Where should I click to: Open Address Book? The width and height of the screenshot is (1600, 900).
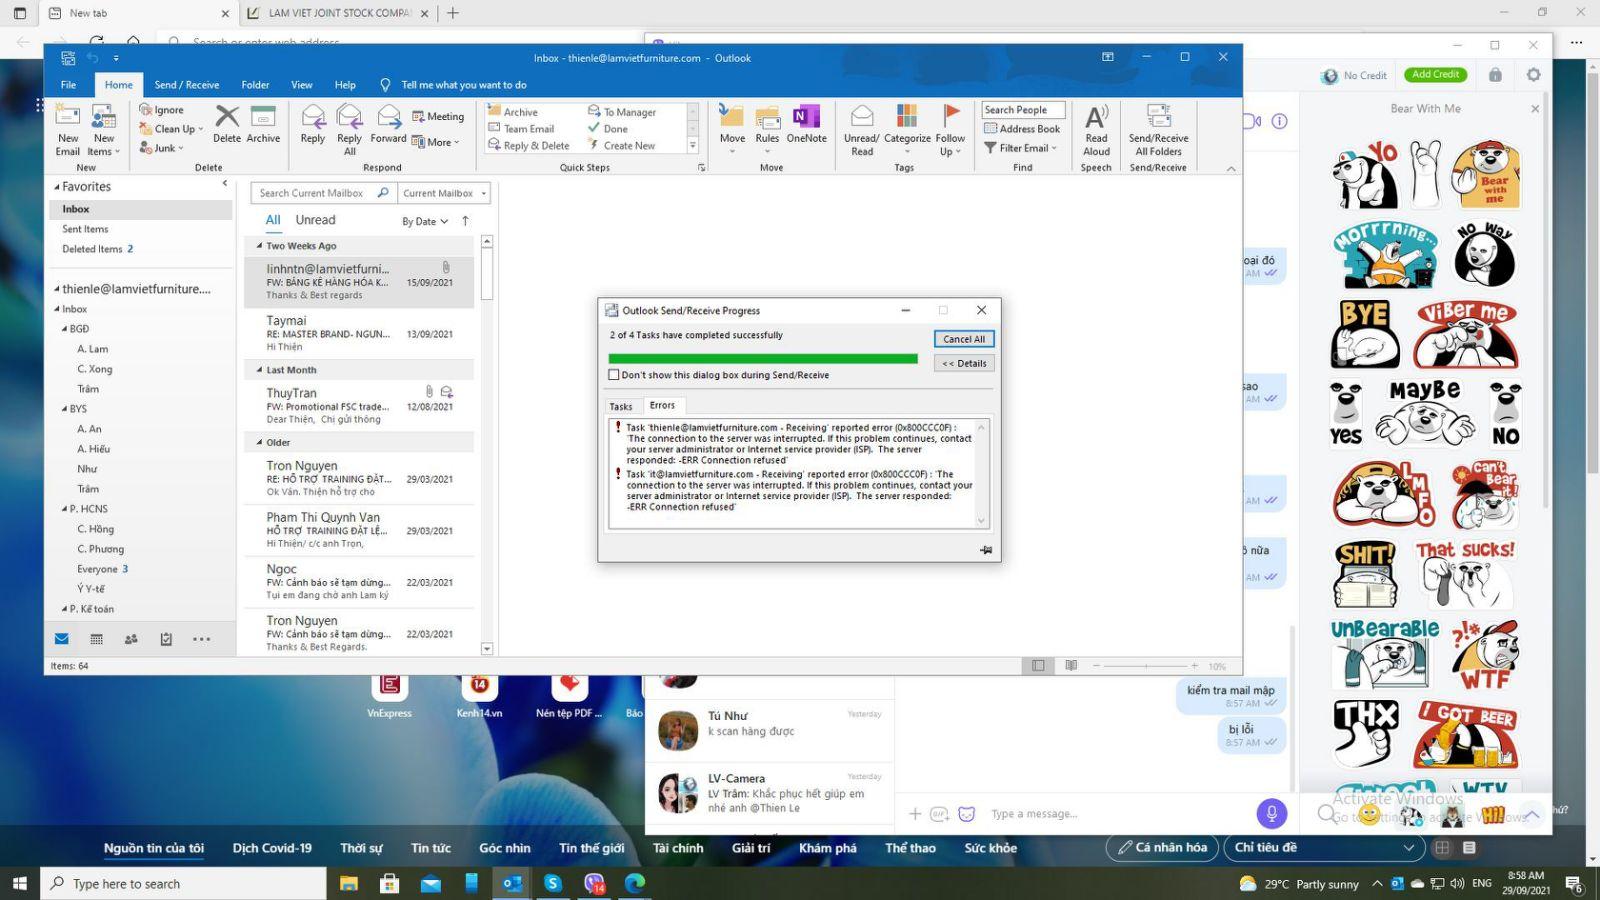tap(1022, 129)
